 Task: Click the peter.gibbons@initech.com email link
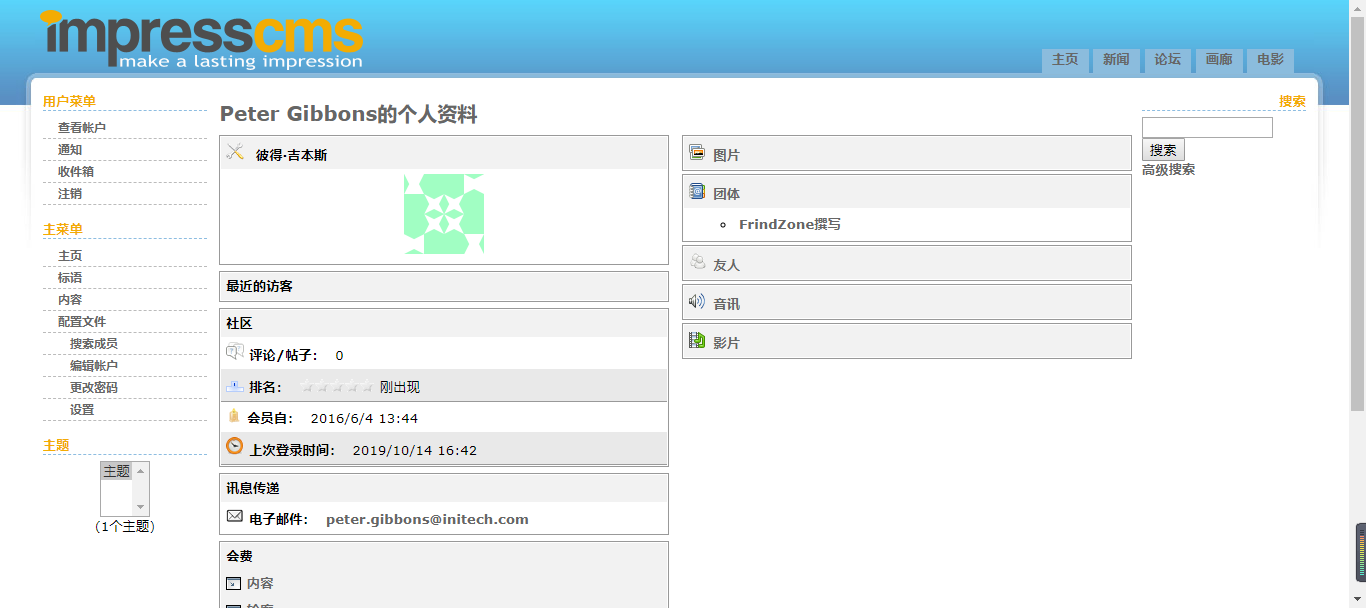coord(427,519)
